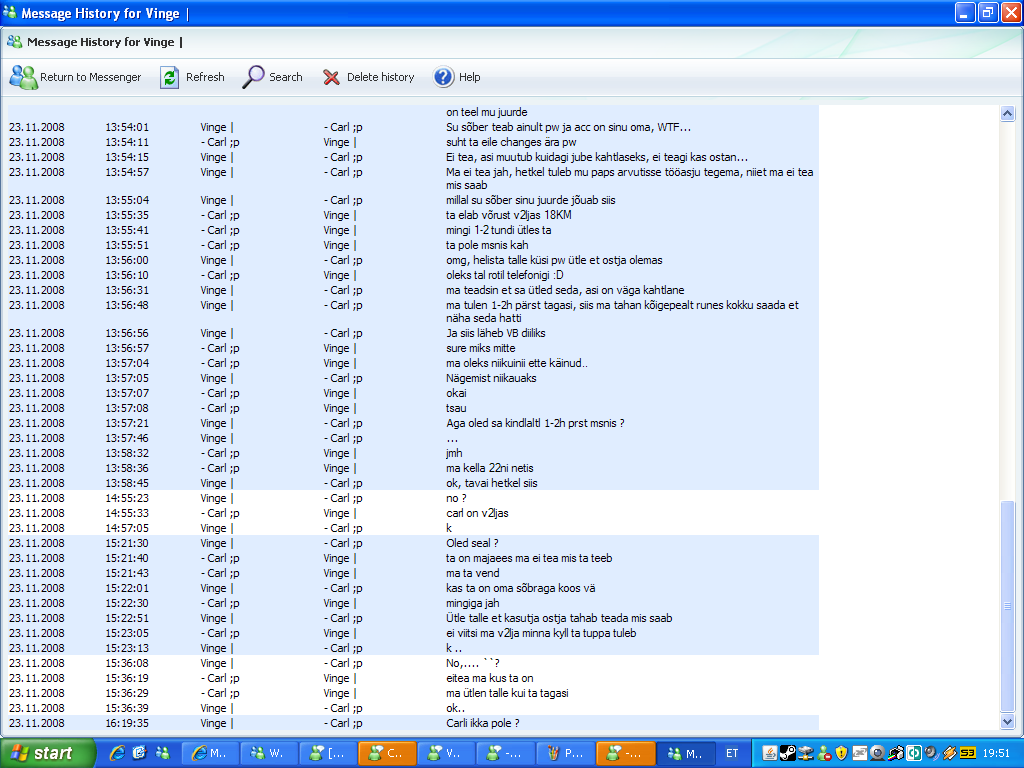
Task: Click the yellow security shield tray icon
Action: point(842,753)
